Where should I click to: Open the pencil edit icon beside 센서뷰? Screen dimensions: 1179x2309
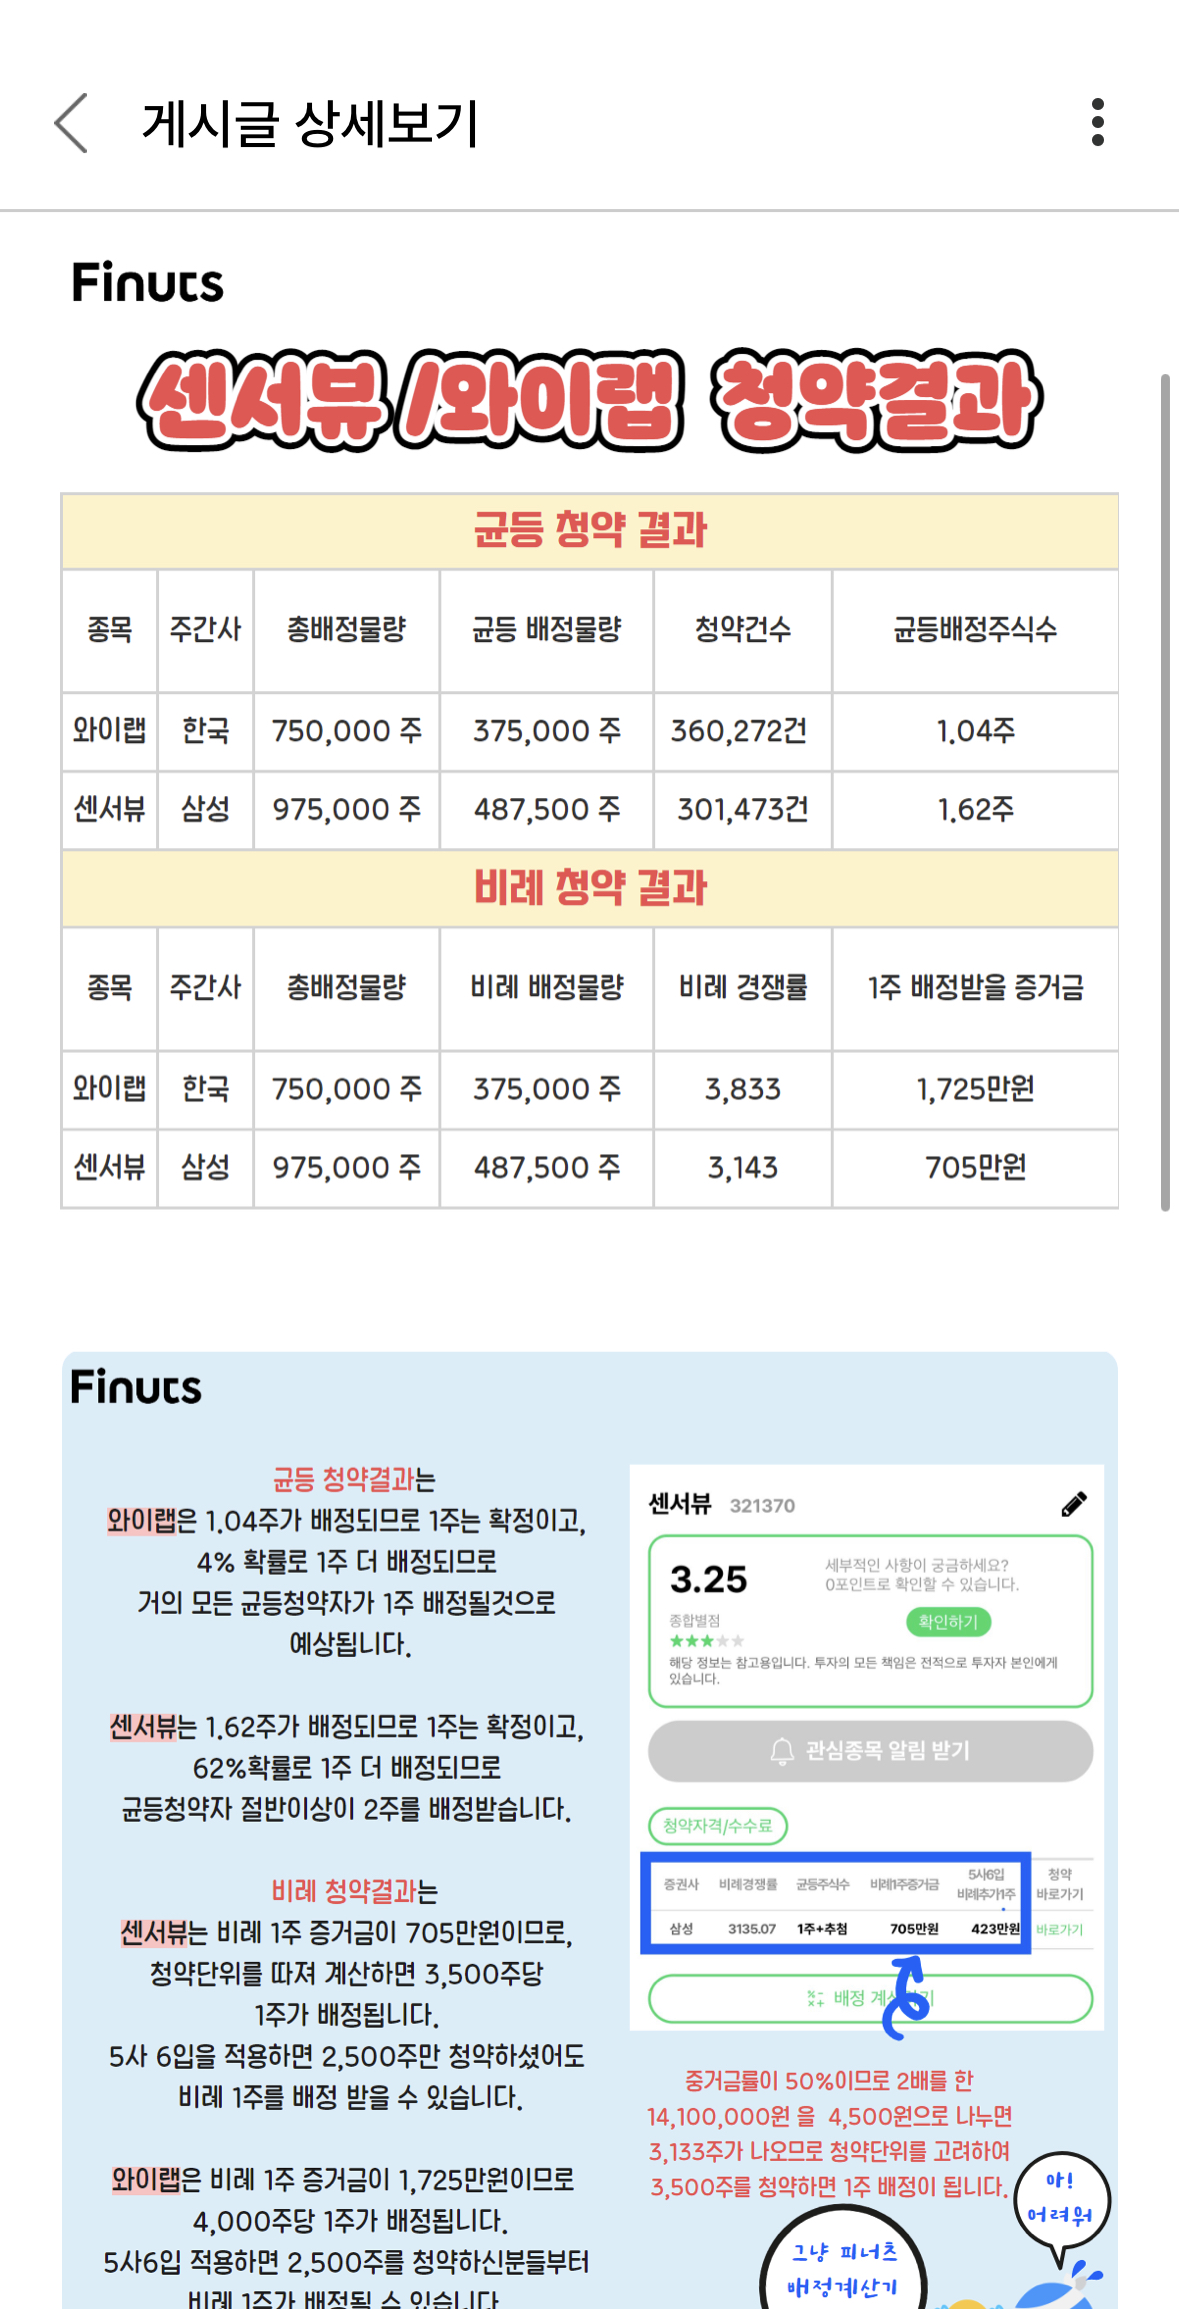(1073, 1503)
